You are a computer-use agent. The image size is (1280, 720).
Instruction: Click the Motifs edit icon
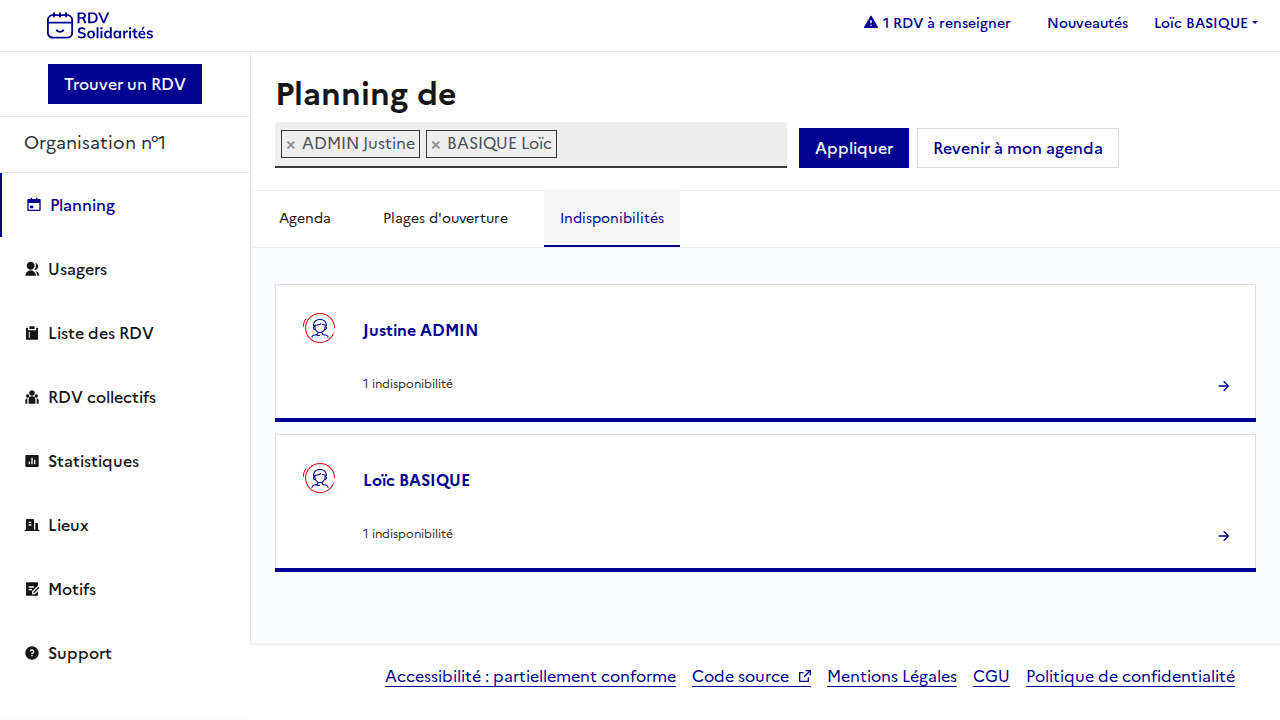point(32,589)
